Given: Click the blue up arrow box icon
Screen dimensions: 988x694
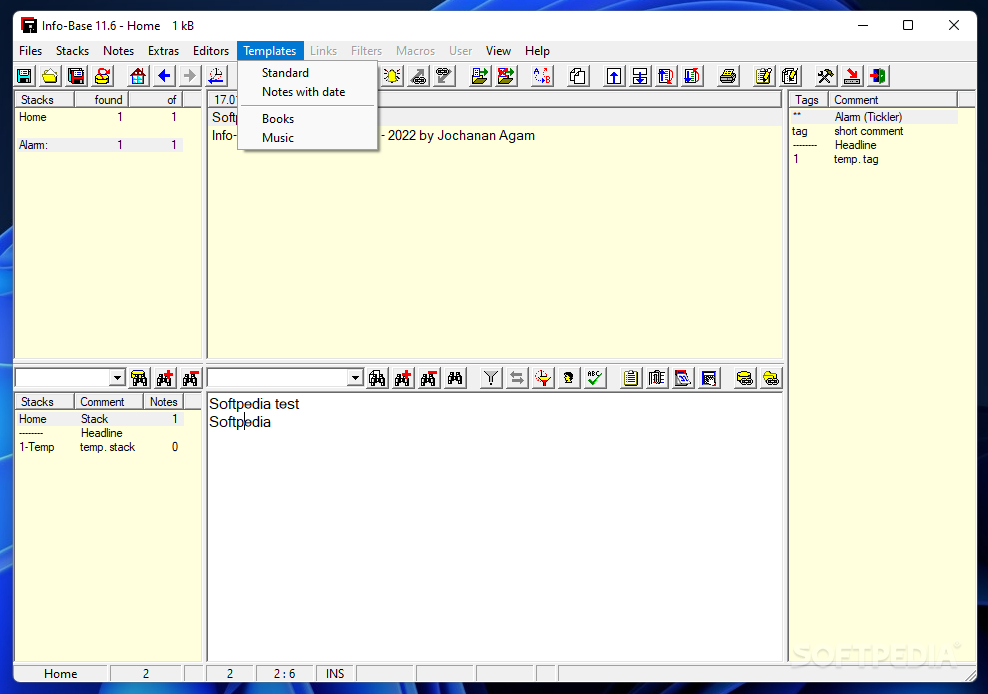Looking at the screenshot, I should (614, 76).
